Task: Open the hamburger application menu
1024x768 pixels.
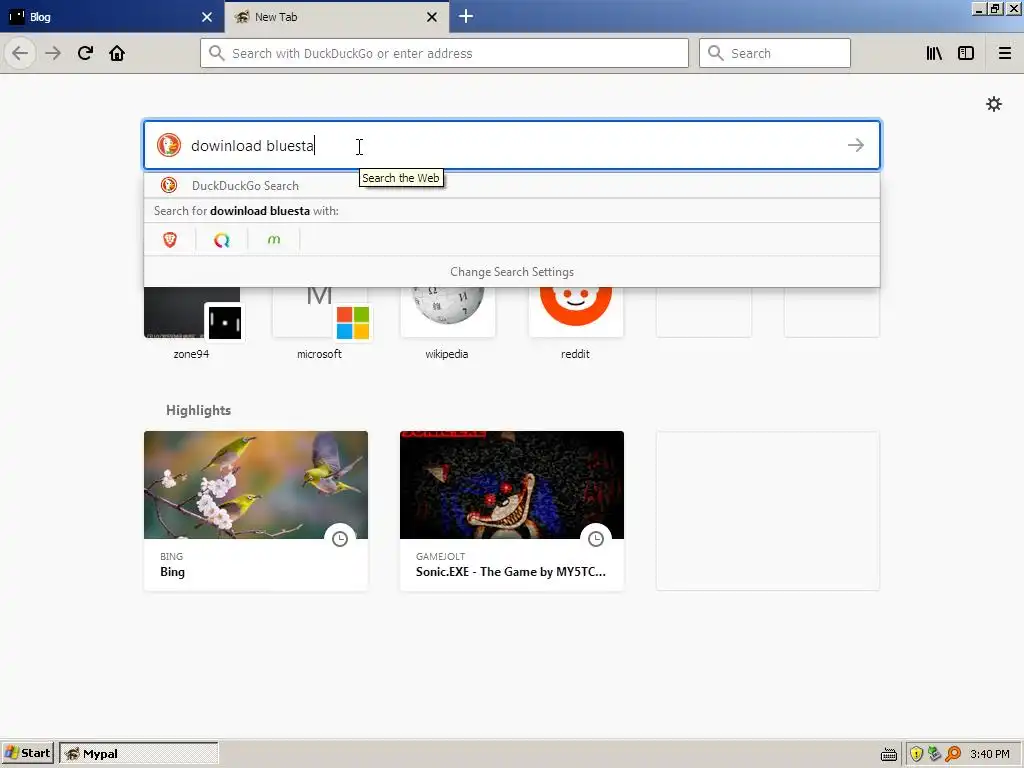Action: point(1005,53)
